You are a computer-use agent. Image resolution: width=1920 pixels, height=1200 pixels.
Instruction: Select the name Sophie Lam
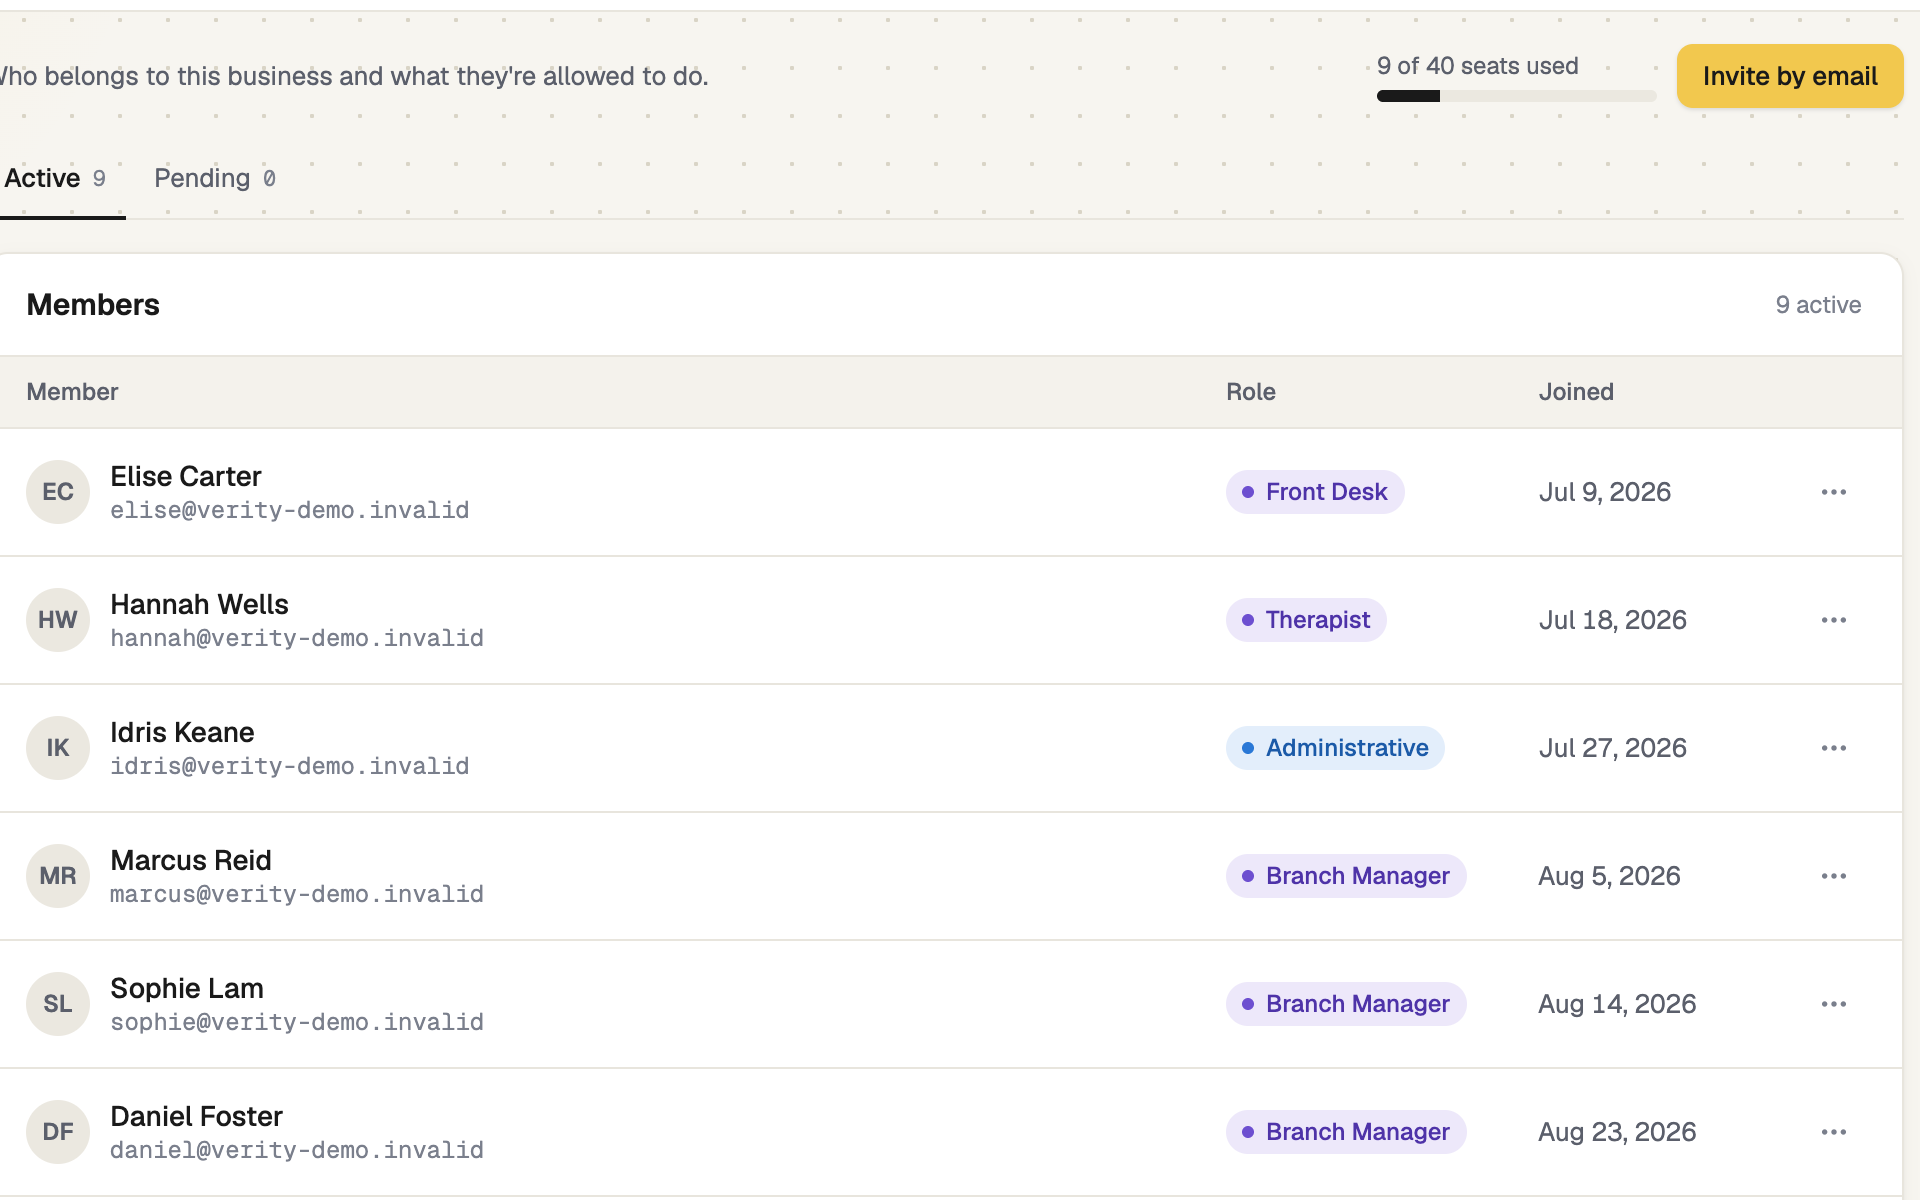pyautogui.click(x=187, y=988)
